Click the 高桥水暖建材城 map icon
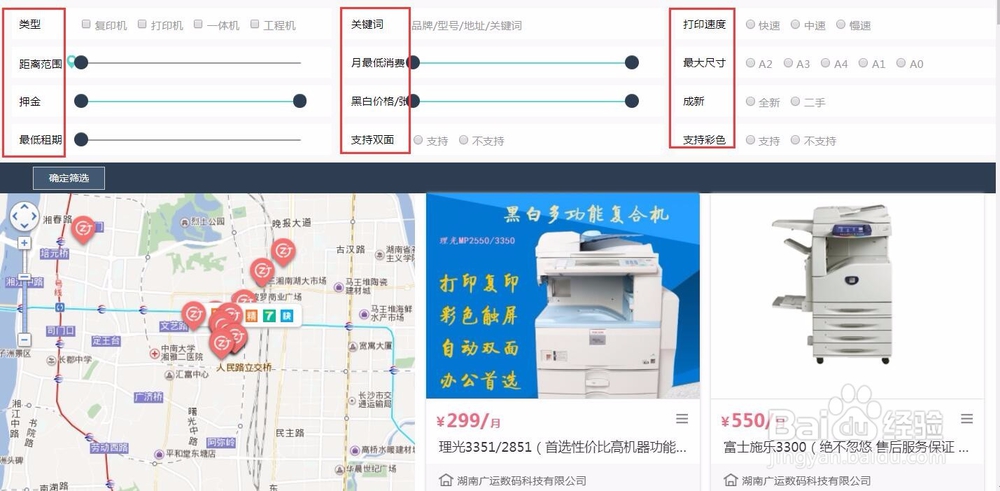Screen dimensions: 1000x491 click(355, 449)
